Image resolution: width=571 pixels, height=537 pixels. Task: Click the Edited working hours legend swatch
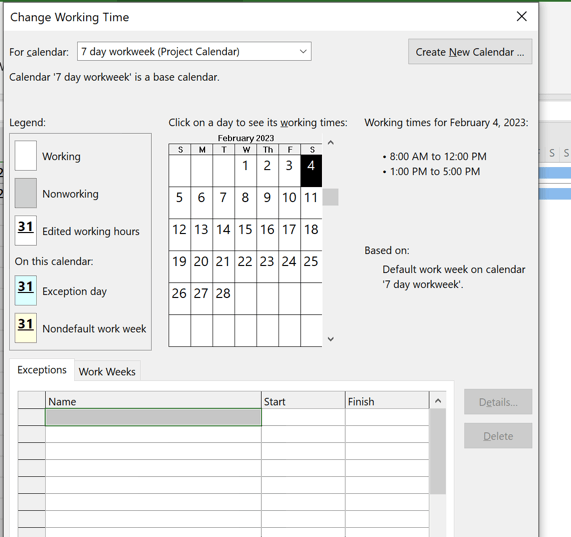[25, 230]
